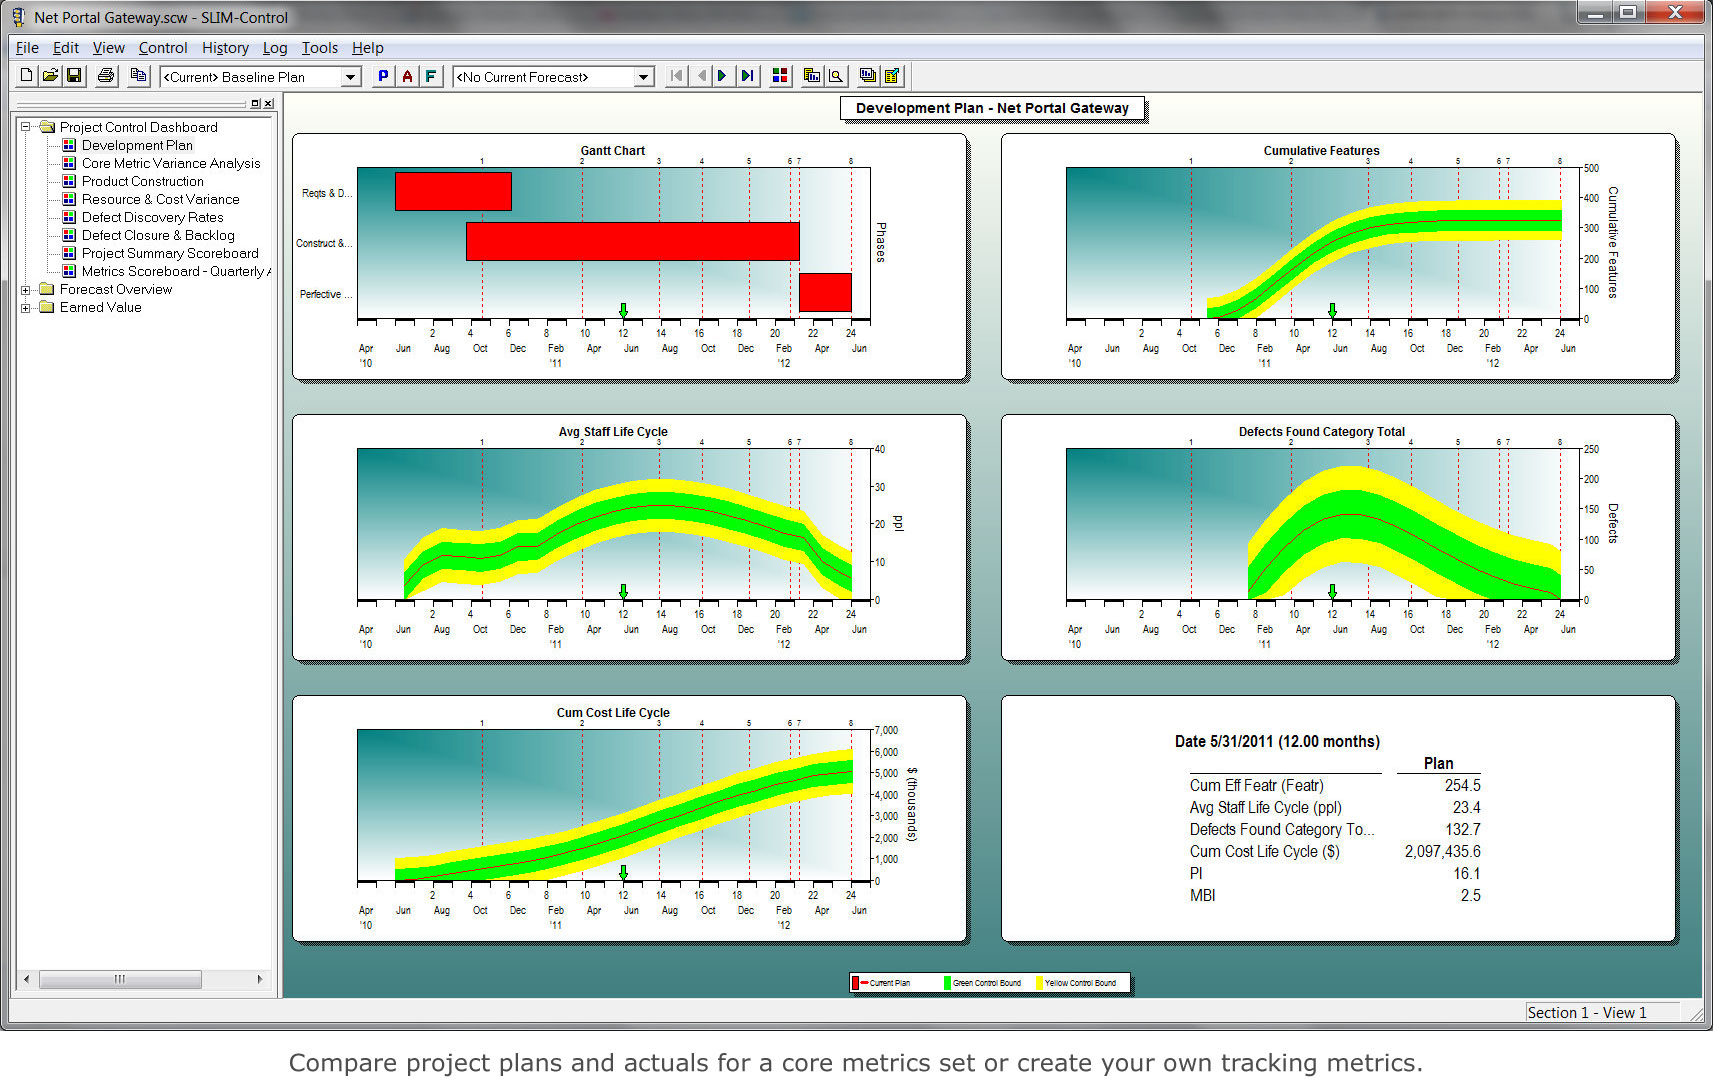This screenshot has height=1089, width=1713.
Task: Select Core Metric Variance Analysis
Action: pos(169,163)
